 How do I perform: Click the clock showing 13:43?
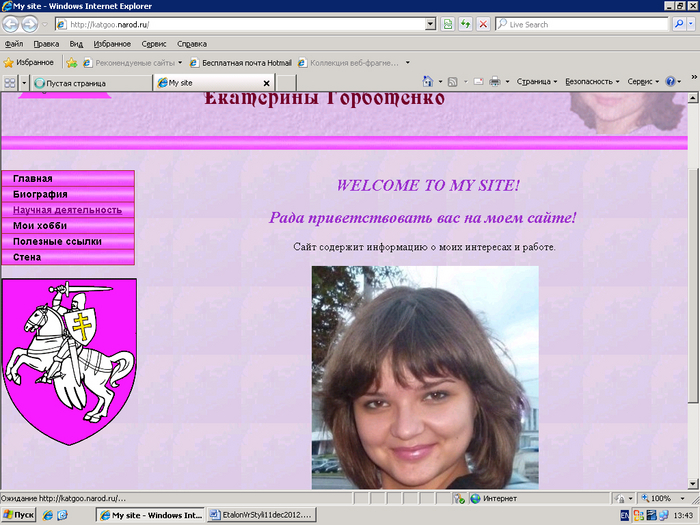coord(683,516)
